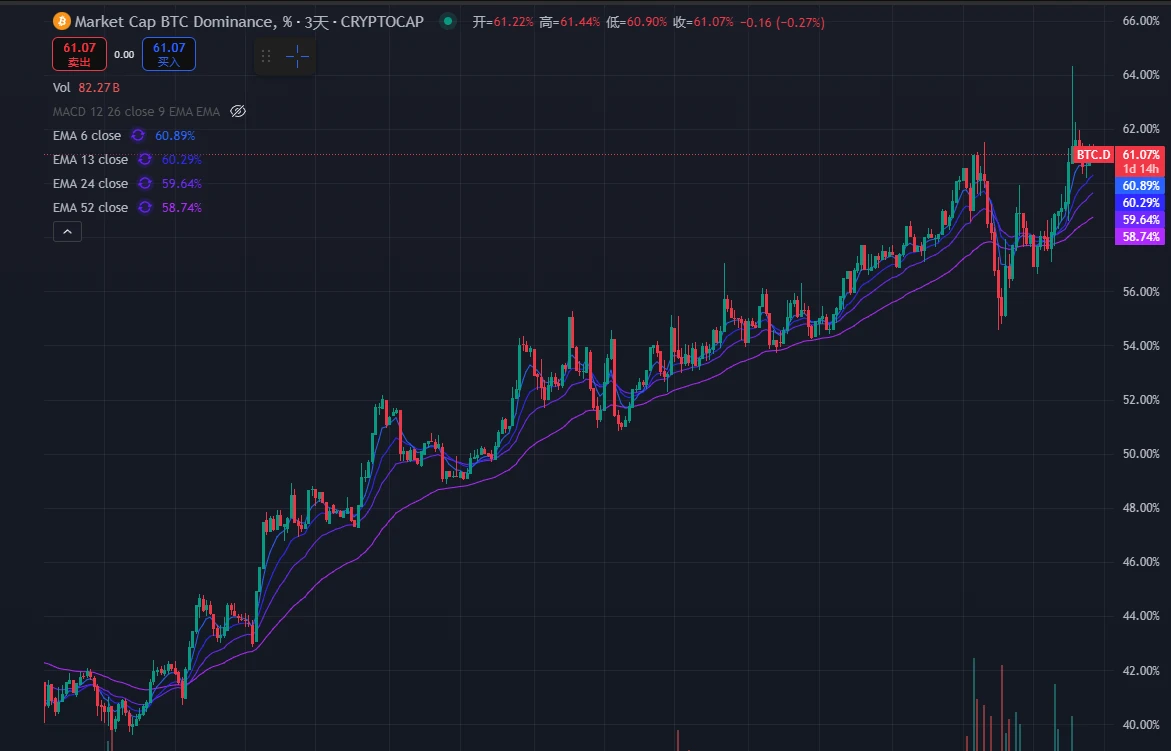This screenshot has width=1171, height=751.
Task: Click the green market status dot
Action: tap(448, 21)
